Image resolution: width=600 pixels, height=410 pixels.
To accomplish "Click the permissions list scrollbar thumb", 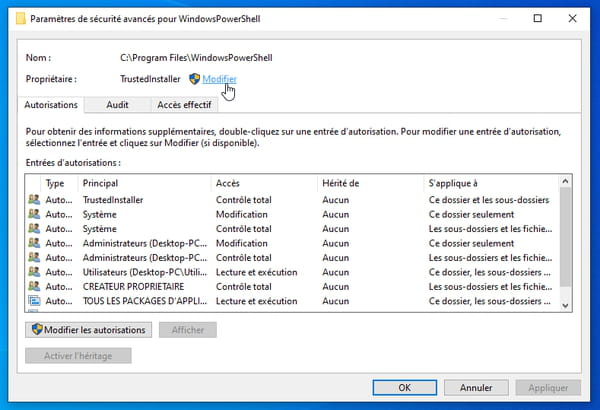I will [x=565, y=236].
